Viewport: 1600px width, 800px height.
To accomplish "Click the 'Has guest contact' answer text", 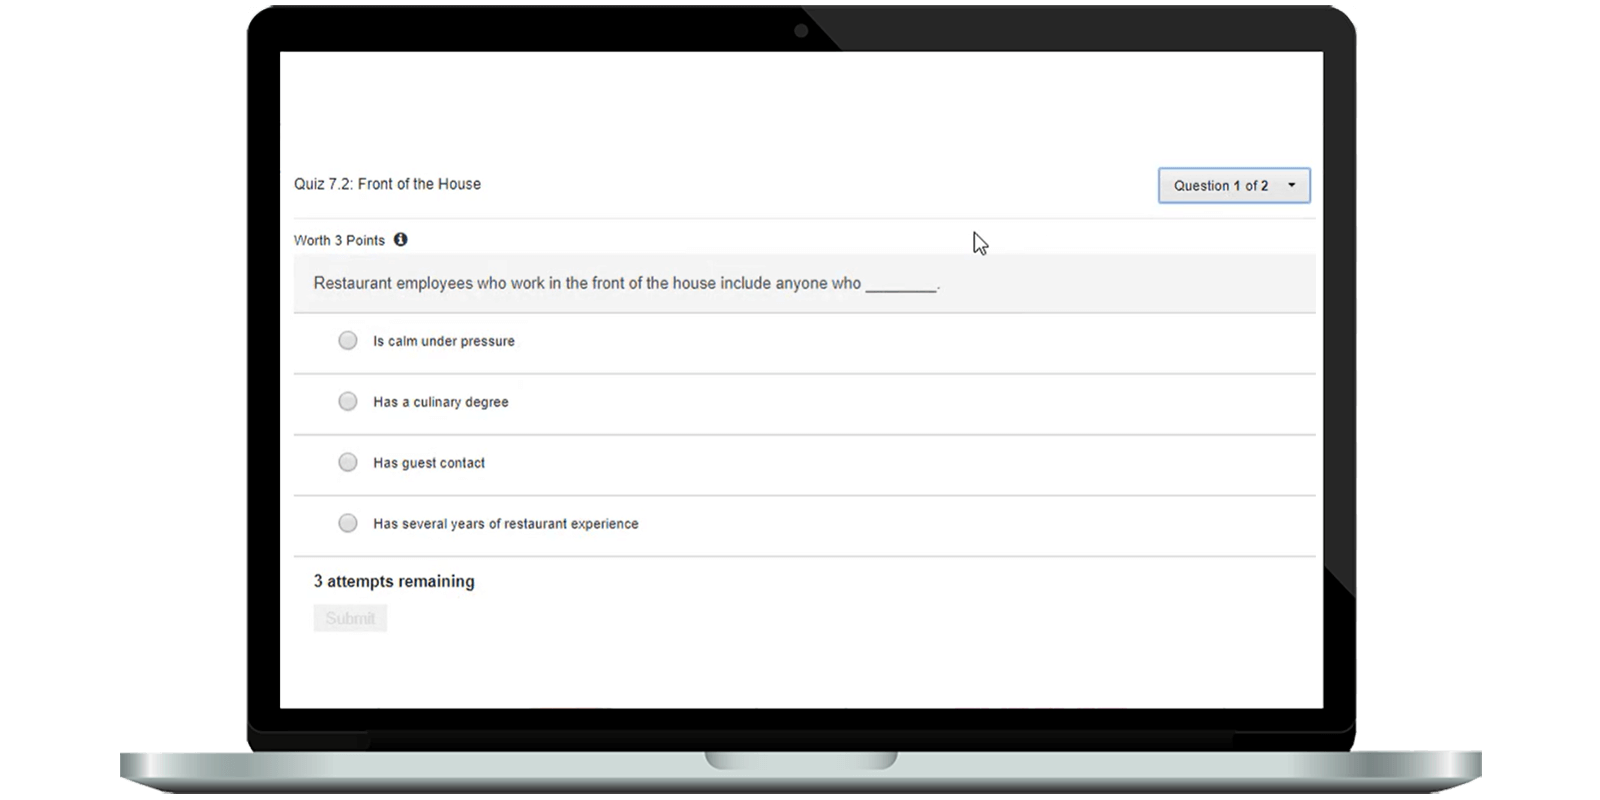I will pyautogui.click(x=429, y=463).
